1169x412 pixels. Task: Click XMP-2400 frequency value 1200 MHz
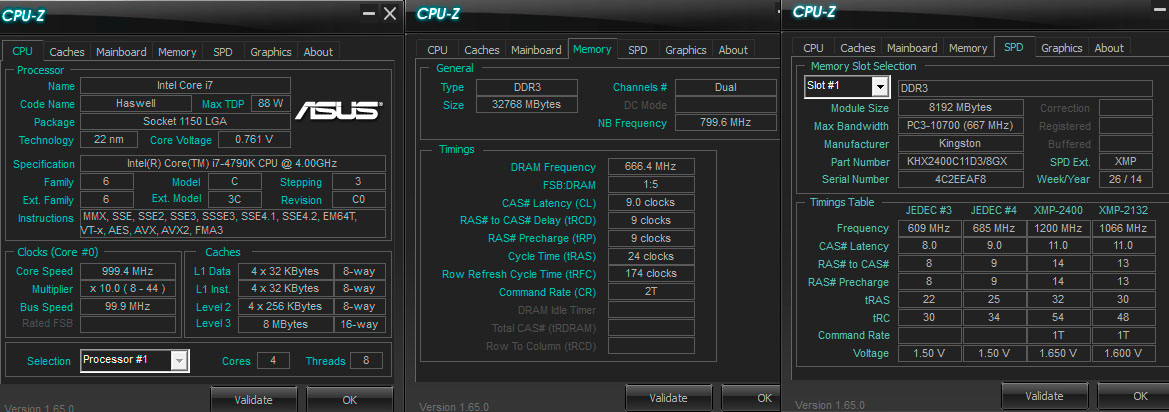(1058, 228)
